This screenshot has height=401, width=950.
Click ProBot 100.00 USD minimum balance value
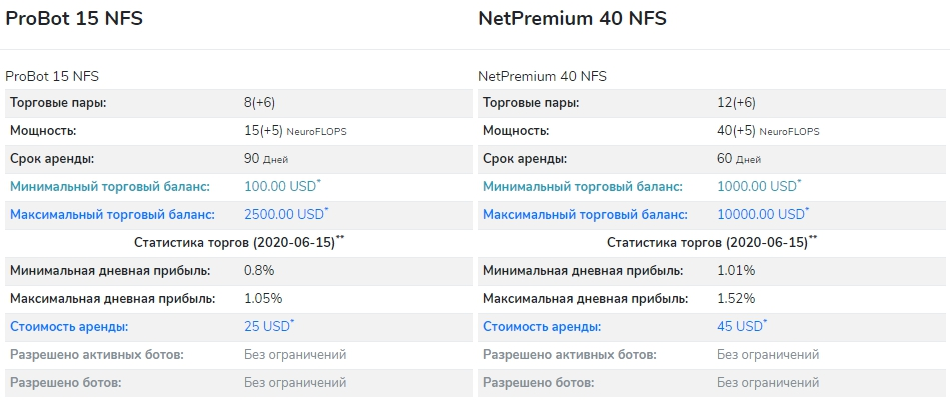[282, 186]
